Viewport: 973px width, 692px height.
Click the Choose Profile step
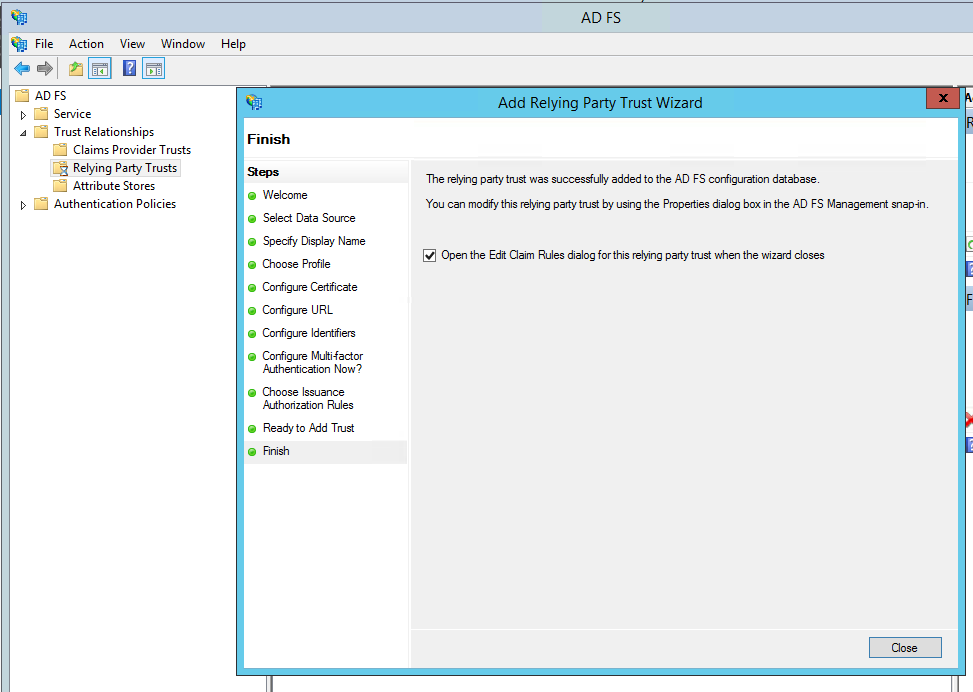pos(296,264)
